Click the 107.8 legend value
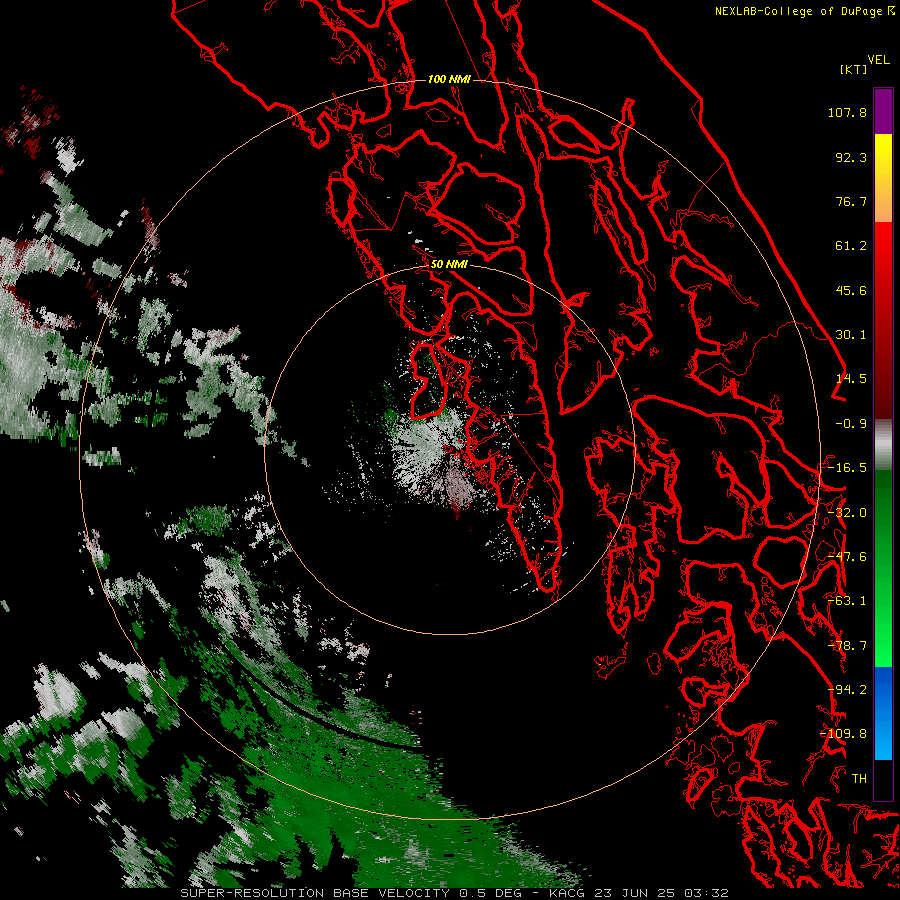The image size is (900, 900). (847, 112)
